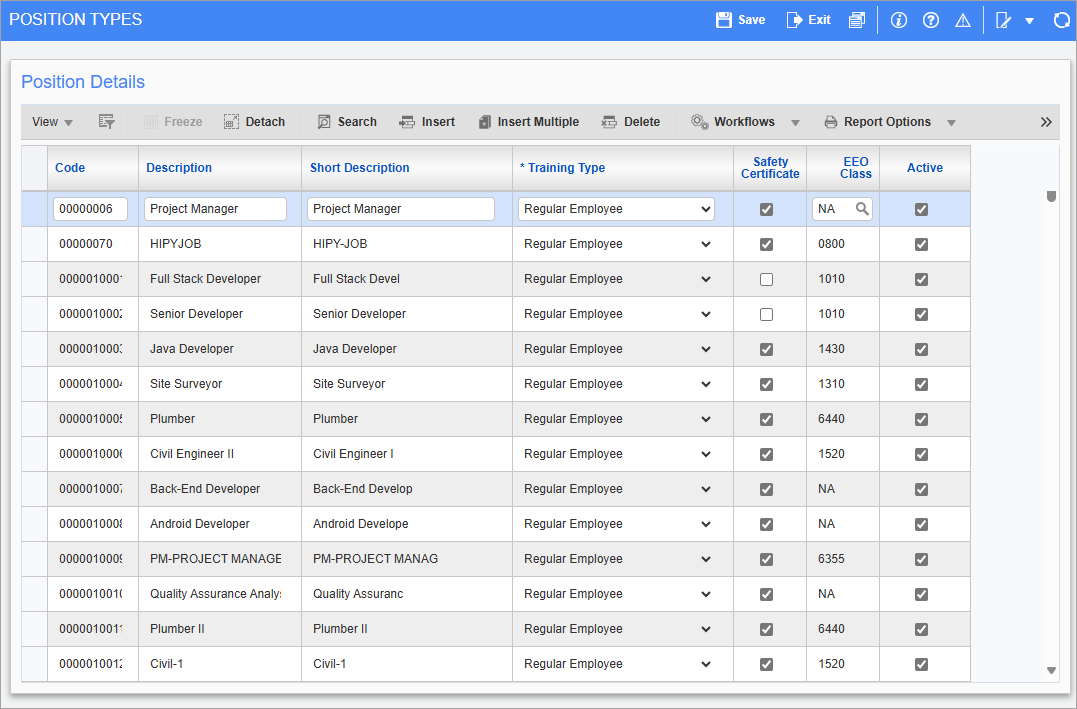
Task: Expand the Workflows dropdown arrow
Action: (795, 123)
